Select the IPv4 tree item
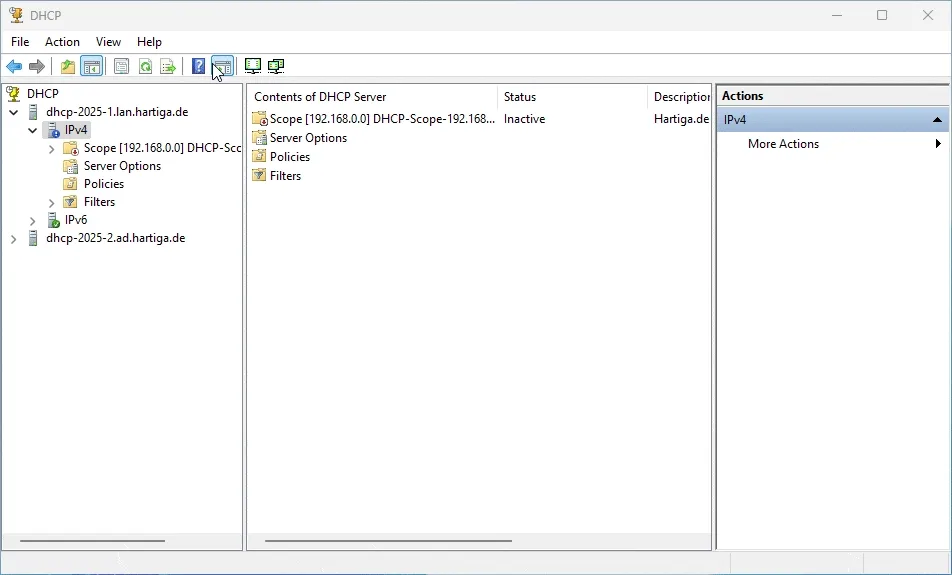This screenshot has height=575, width=952. 76,129
